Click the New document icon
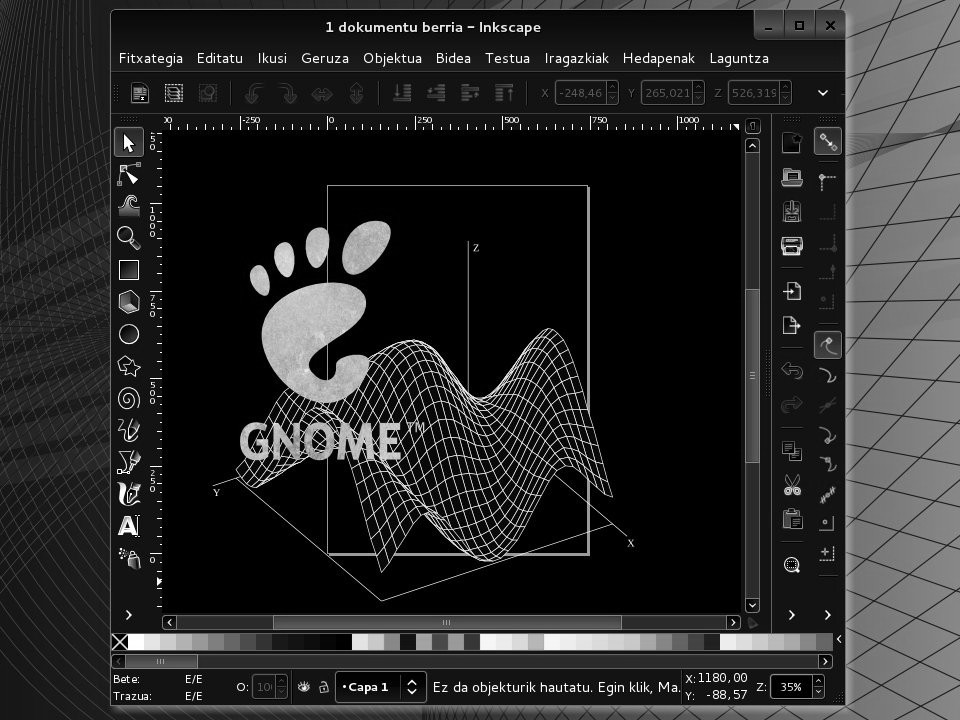 point(792,143)
